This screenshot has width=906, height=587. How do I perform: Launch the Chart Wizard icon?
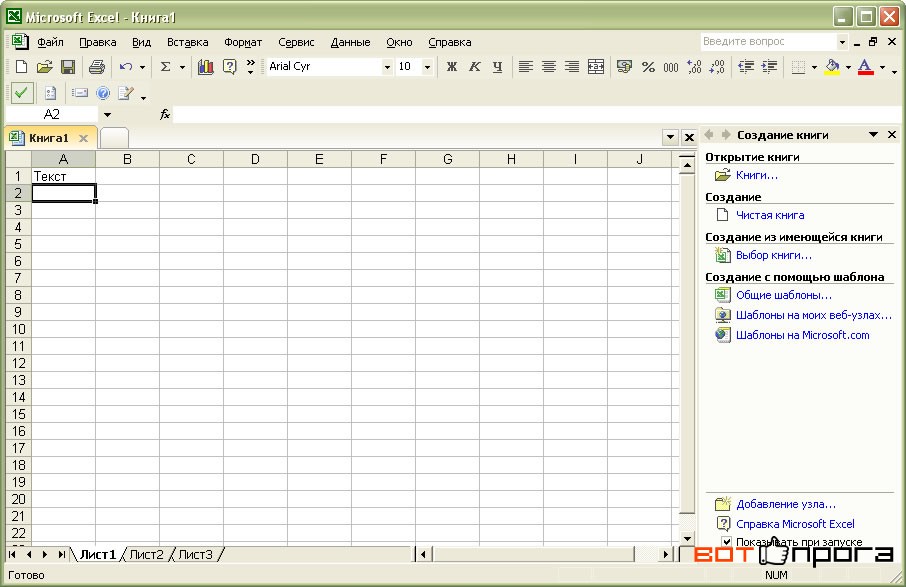point(205,66)
